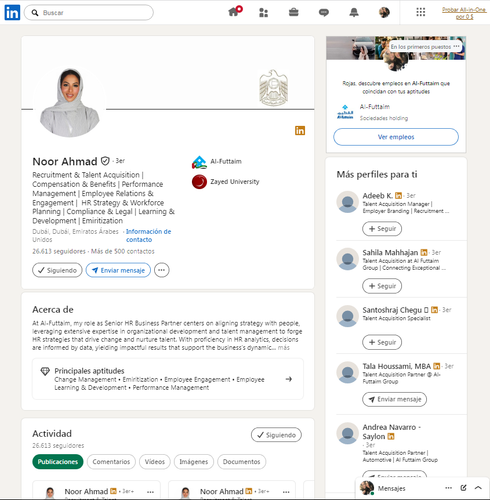The width and height of the screenshot is (490, 500).
Task: Open the more options ellipsis beside Enviar mensaje
Action: (162, 270)
